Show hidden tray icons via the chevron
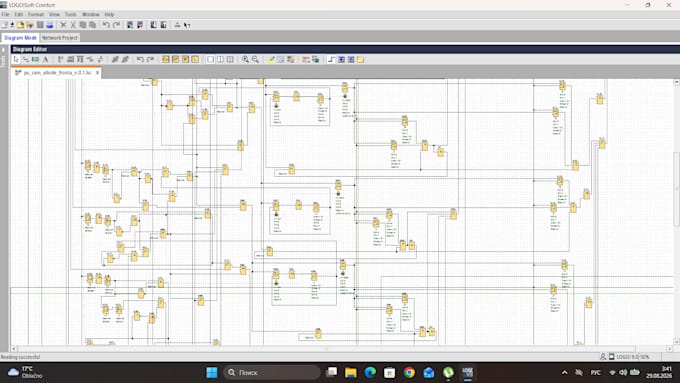The width and height of the screenshot is (680, 383). tap(564, 373)
